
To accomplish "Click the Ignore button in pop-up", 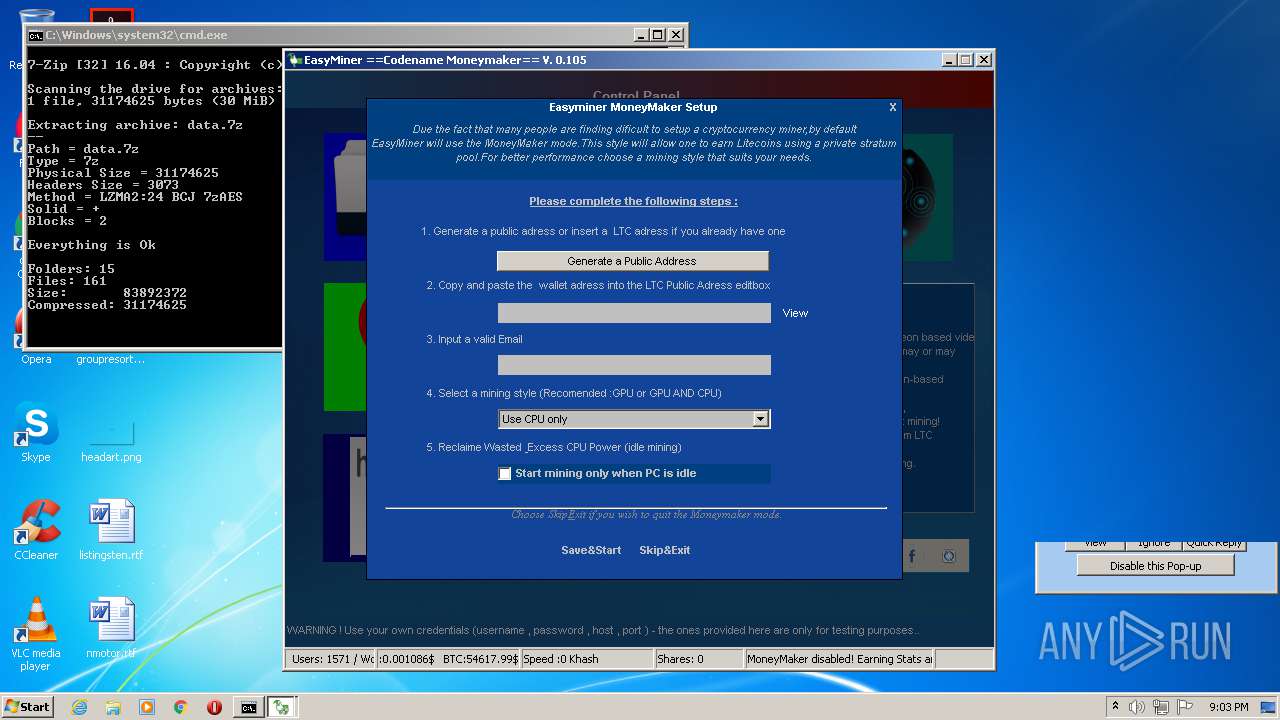I will click(1153, 545).
